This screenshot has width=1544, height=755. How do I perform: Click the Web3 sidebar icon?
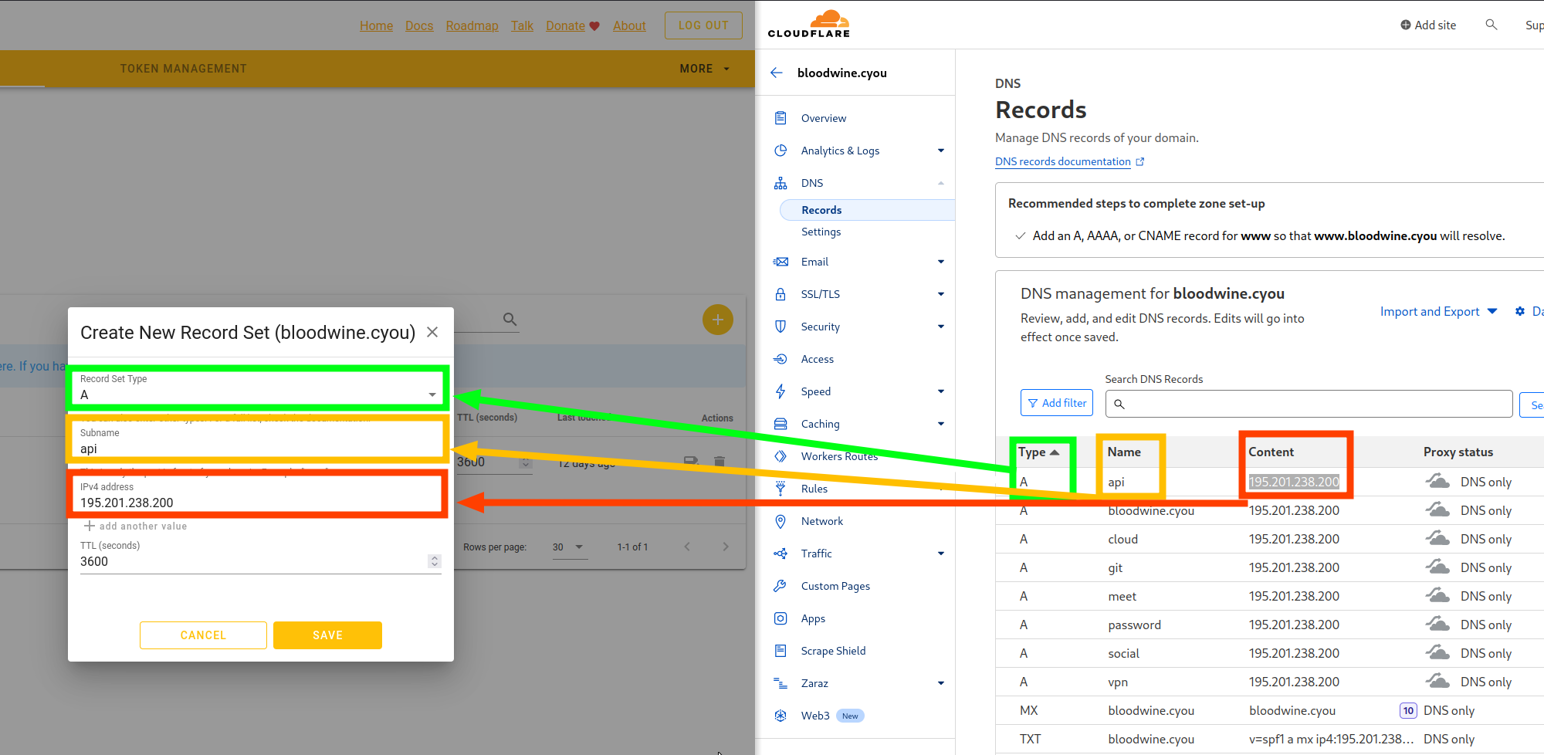pos(781,716)
